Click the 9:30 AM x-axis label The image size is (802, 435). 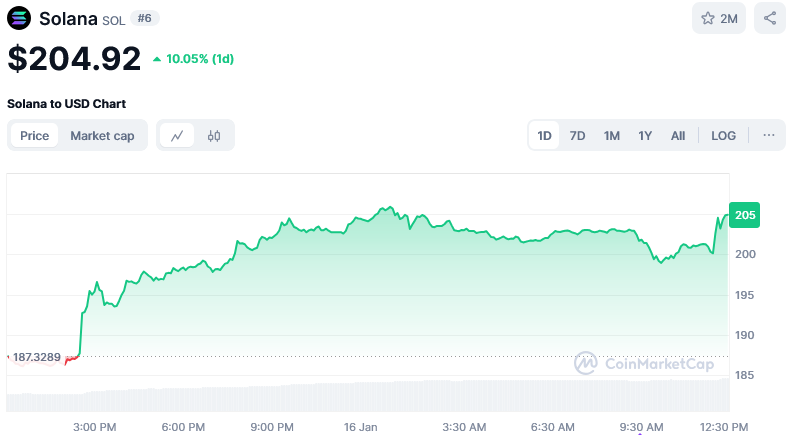tap(641, 427)
